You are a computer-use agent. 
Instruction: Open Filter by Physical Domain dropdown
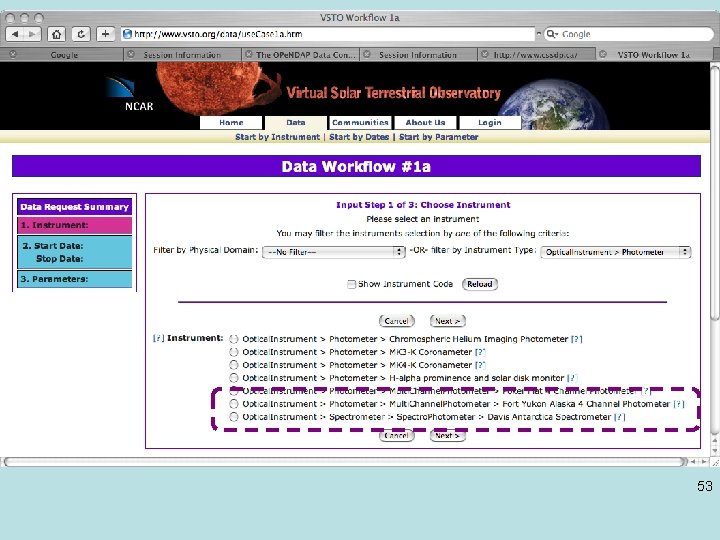pos(333,252)
